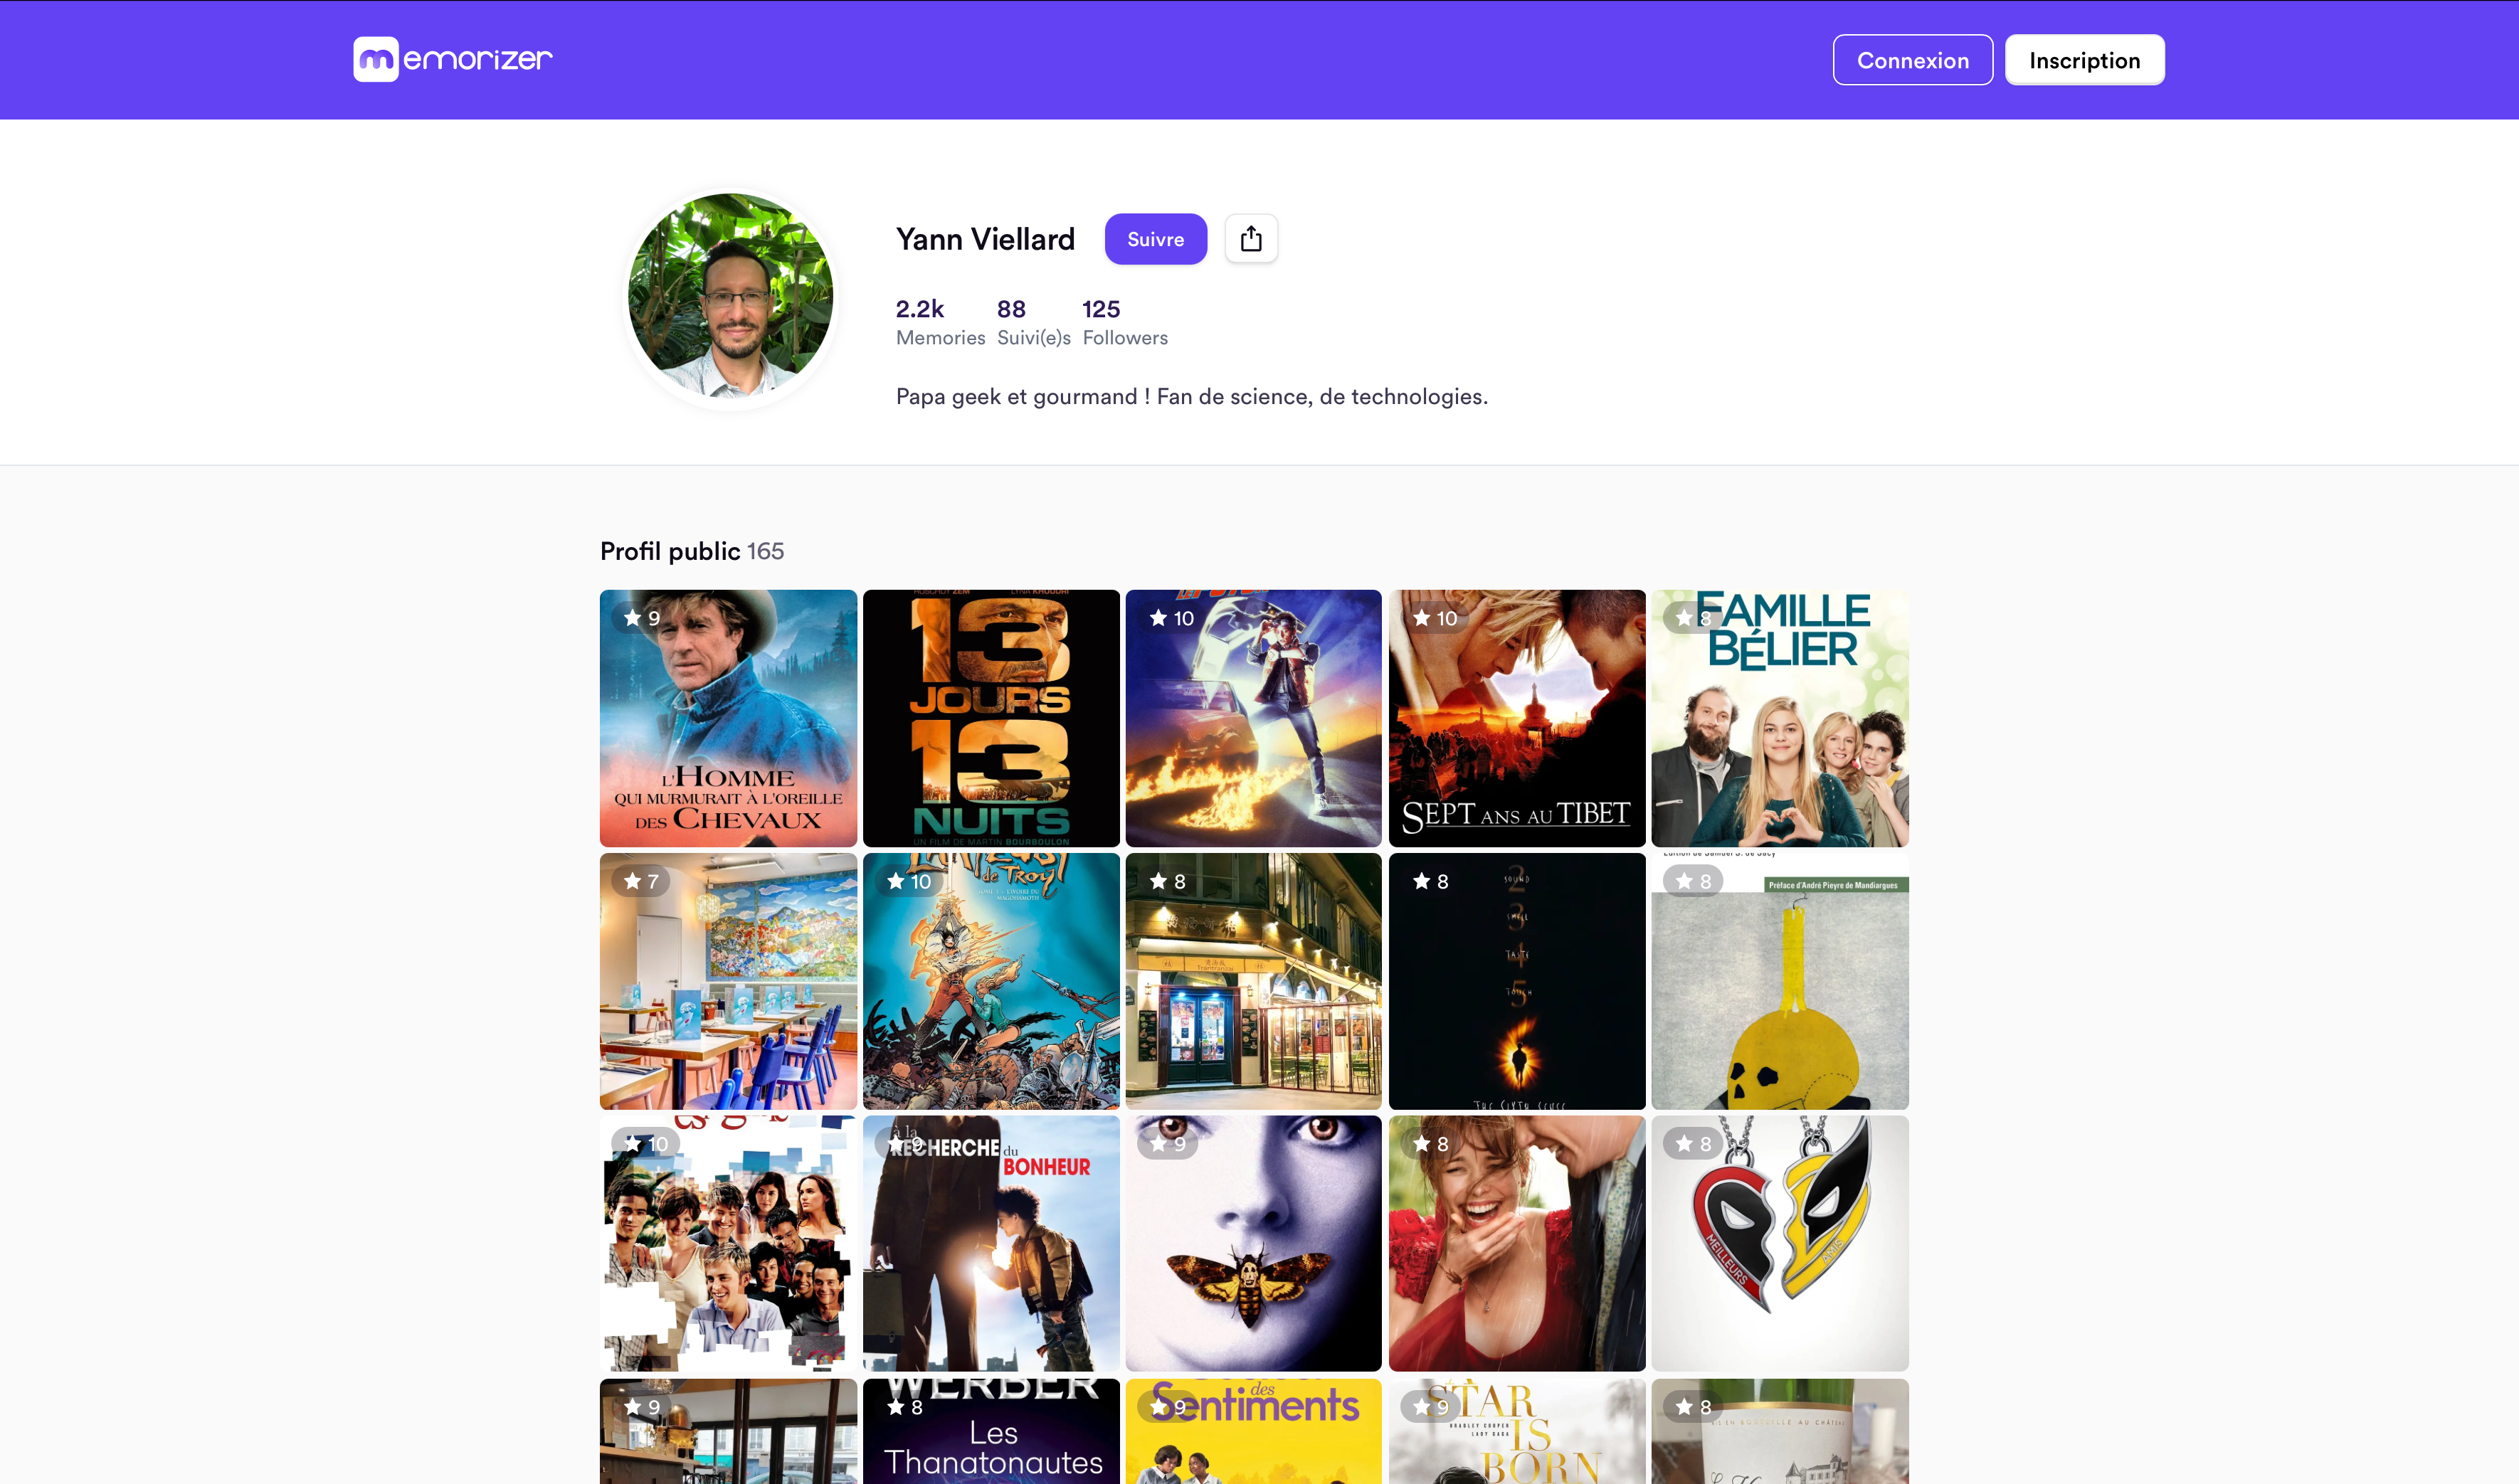Open Yann Viellard's profile picture
2519x1484 pixels.
click(x=730, y=296)
